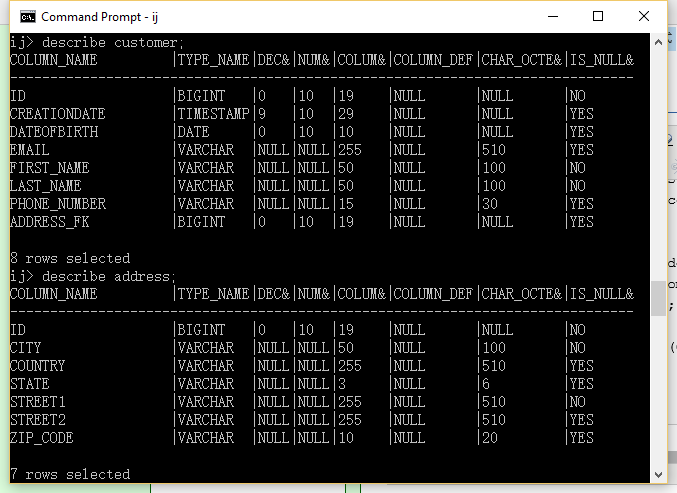The width and height of the screenshot is (677, 493).
Task: Click the TIMESTAMP type value
Action: pos(214,114)
